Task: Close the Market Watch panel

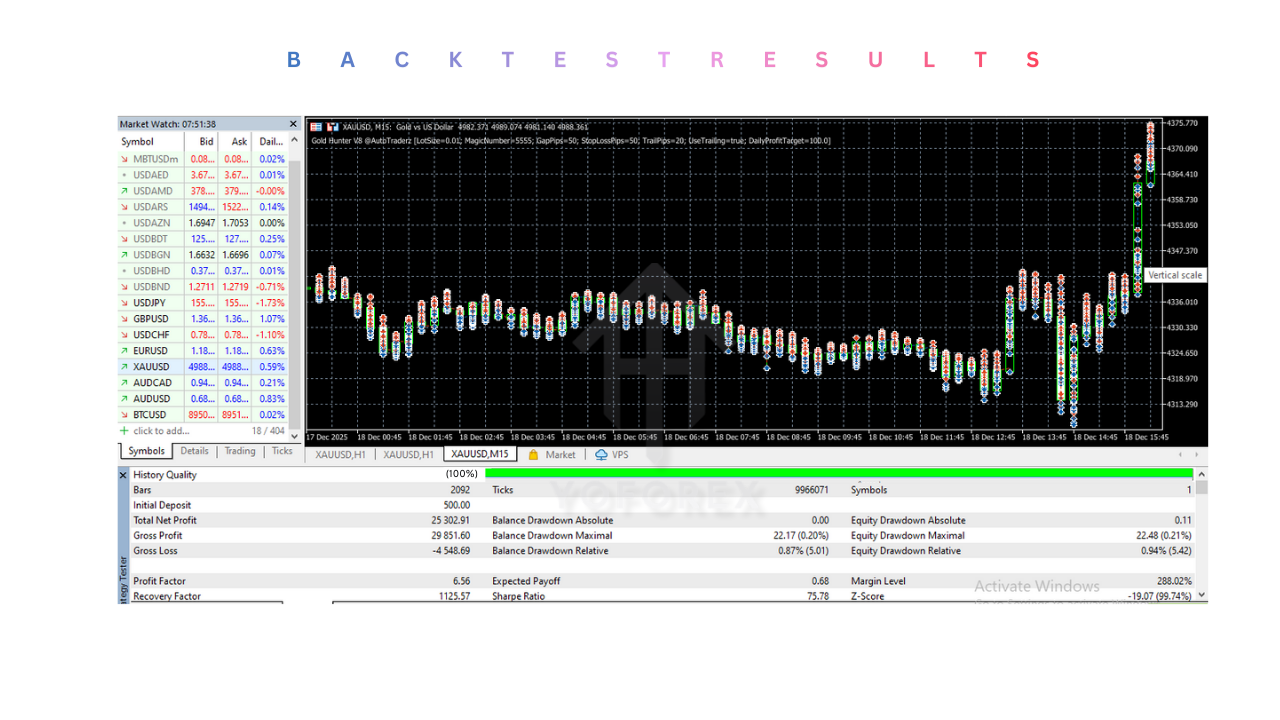Action: click(x=293, y=124)
